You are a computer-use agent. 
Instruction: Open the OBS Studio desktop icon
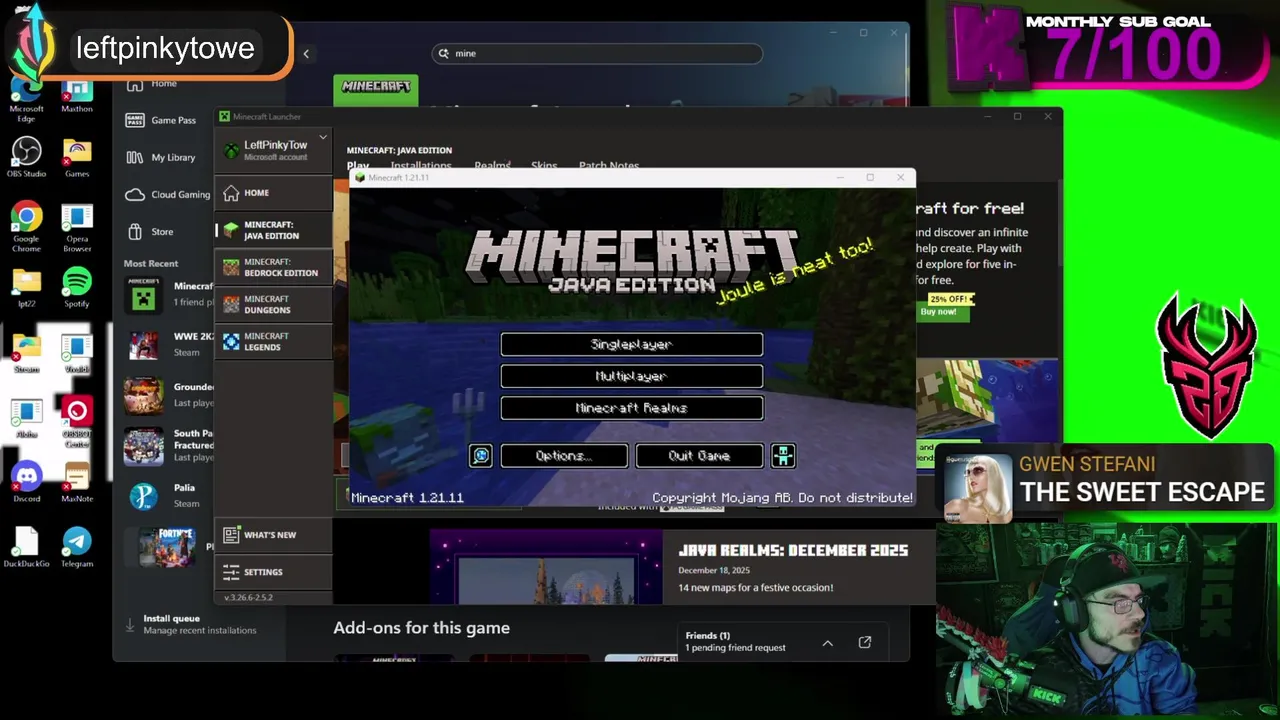26,157
